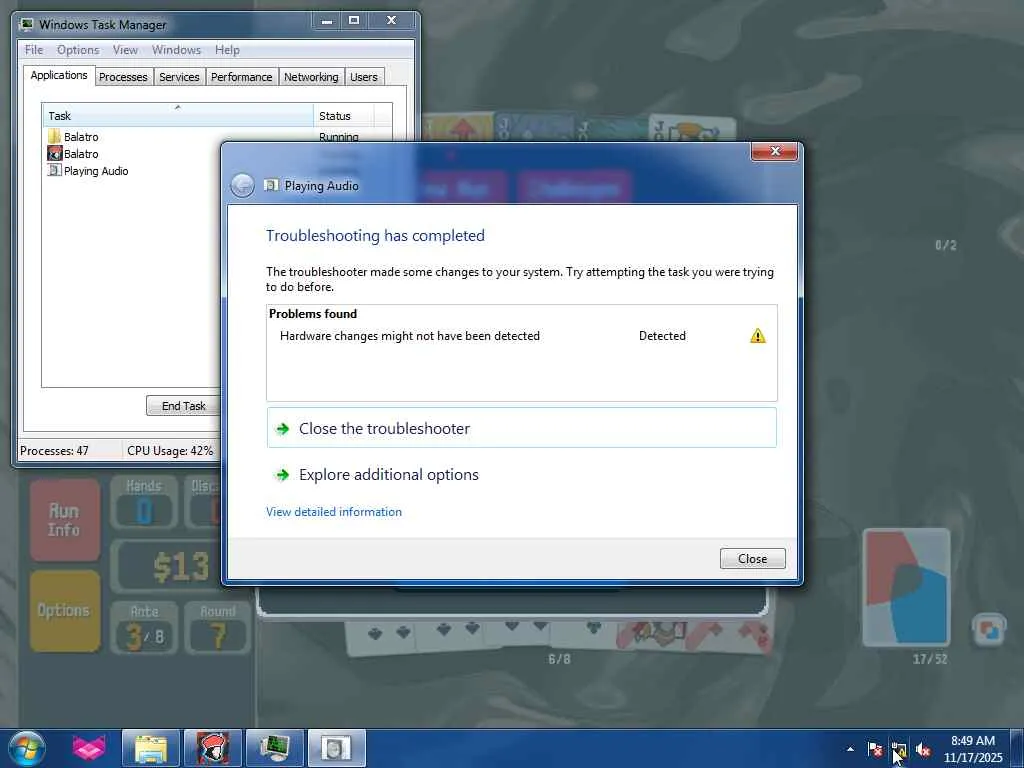Click the End Task button
Image resolution: width=1024 pixels, height=768 pixels.
(183, 406)
